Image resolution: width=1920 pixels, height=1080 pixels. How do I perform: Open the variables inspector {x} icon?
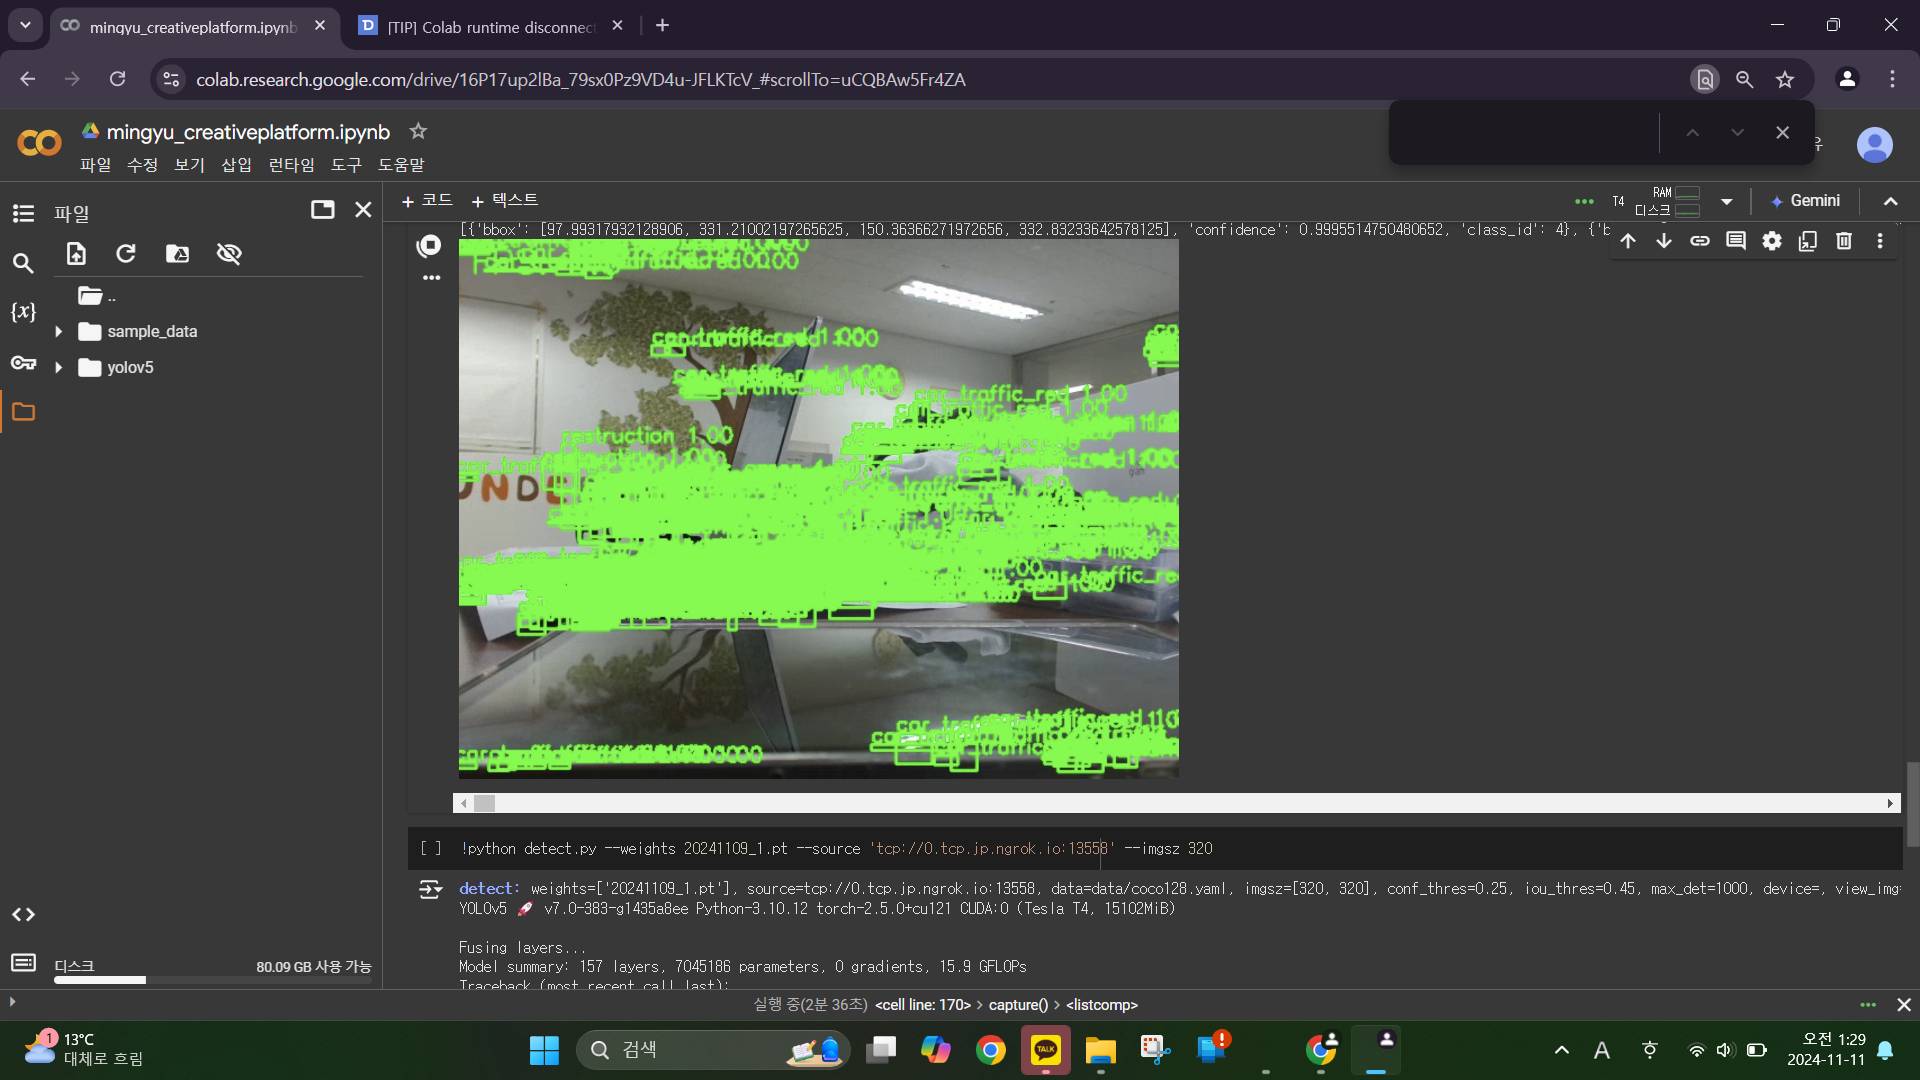coord(23,312)
